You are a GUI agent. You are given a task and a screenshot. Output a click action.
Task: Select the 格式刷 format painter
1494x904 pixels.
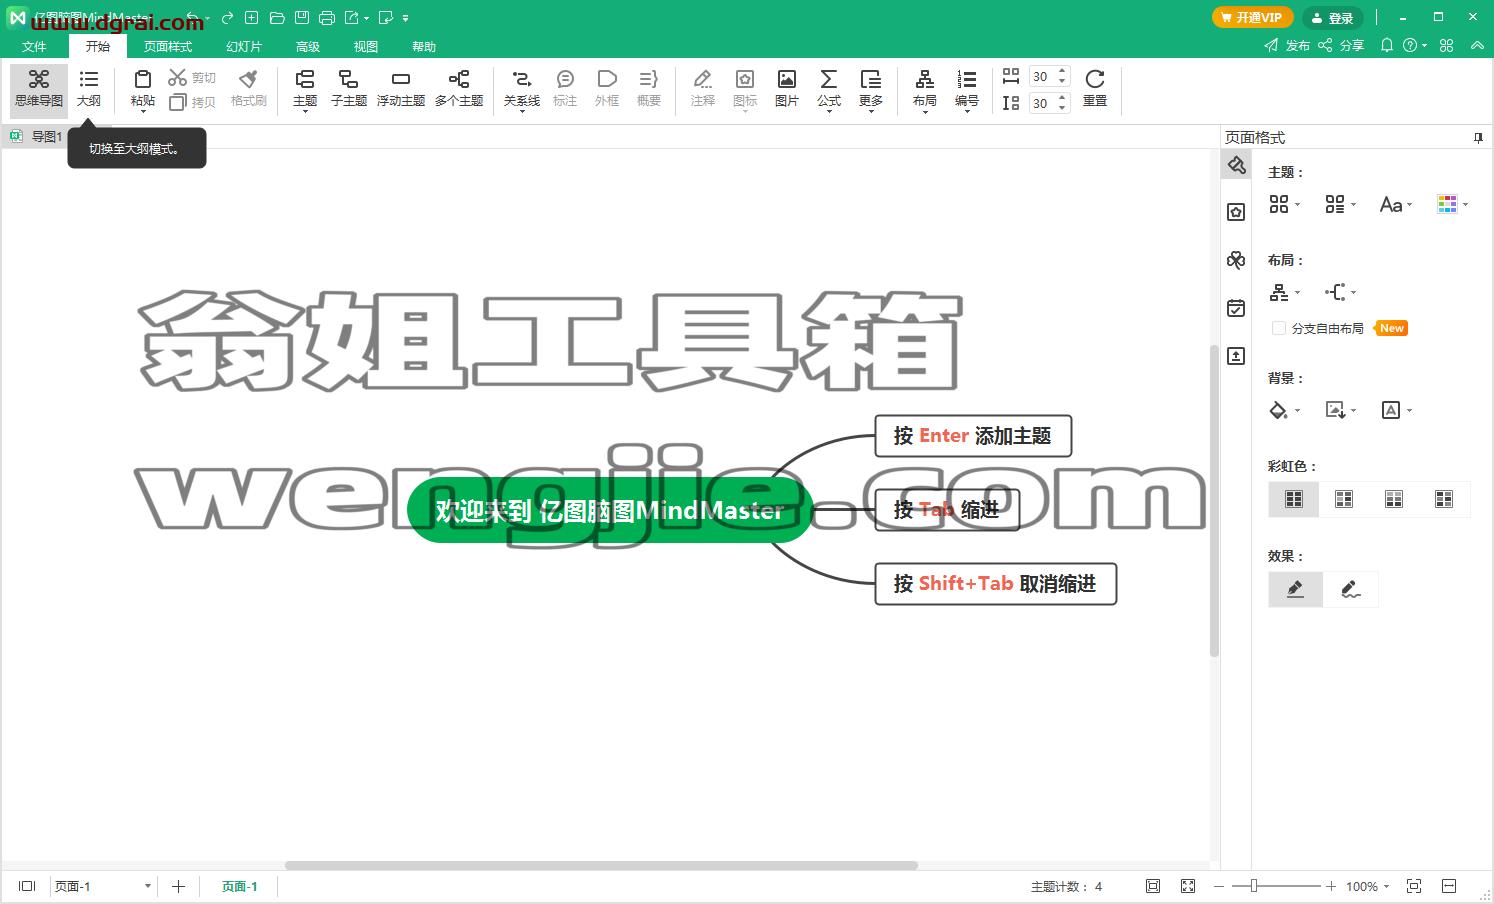click(x=249, y=88)
